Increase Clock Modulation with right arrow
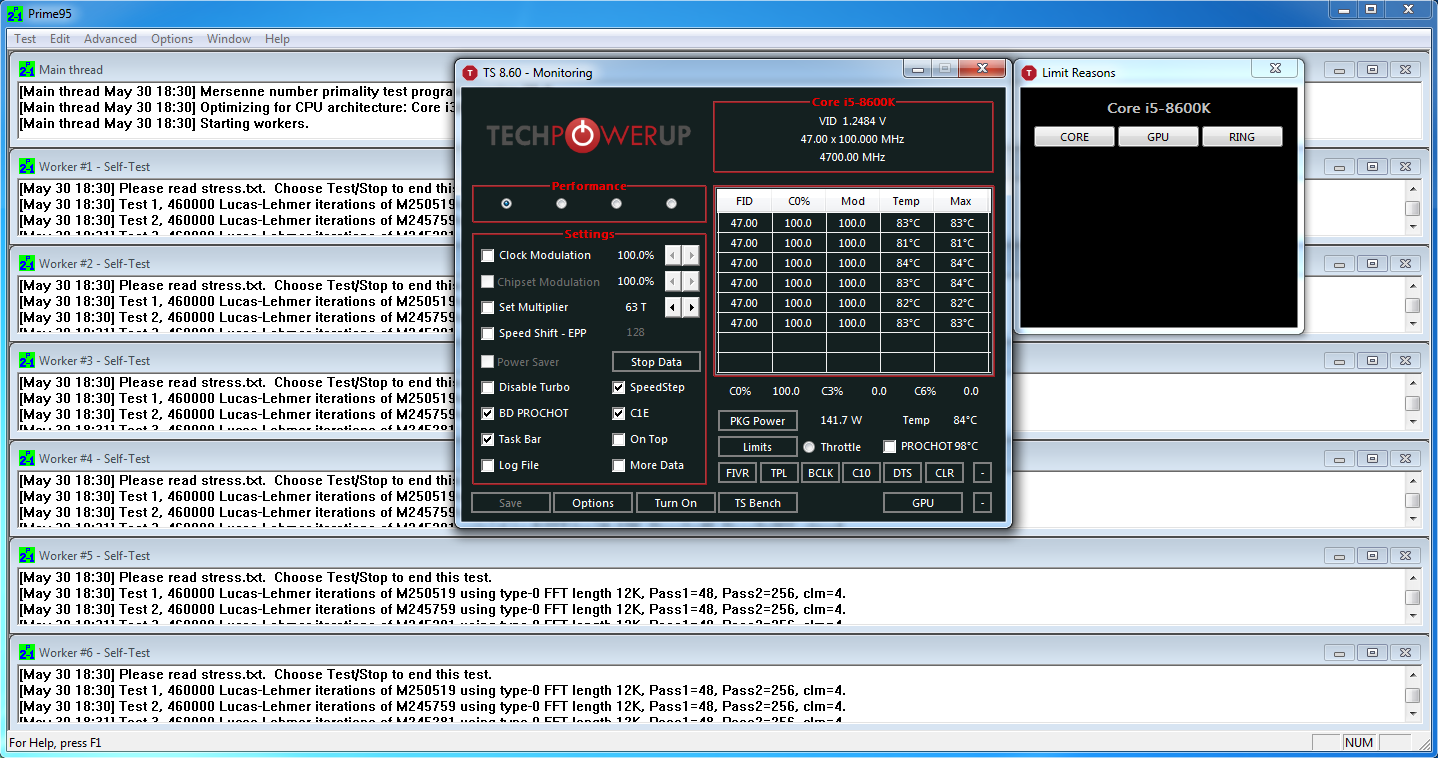 click(x=691, y=256)
